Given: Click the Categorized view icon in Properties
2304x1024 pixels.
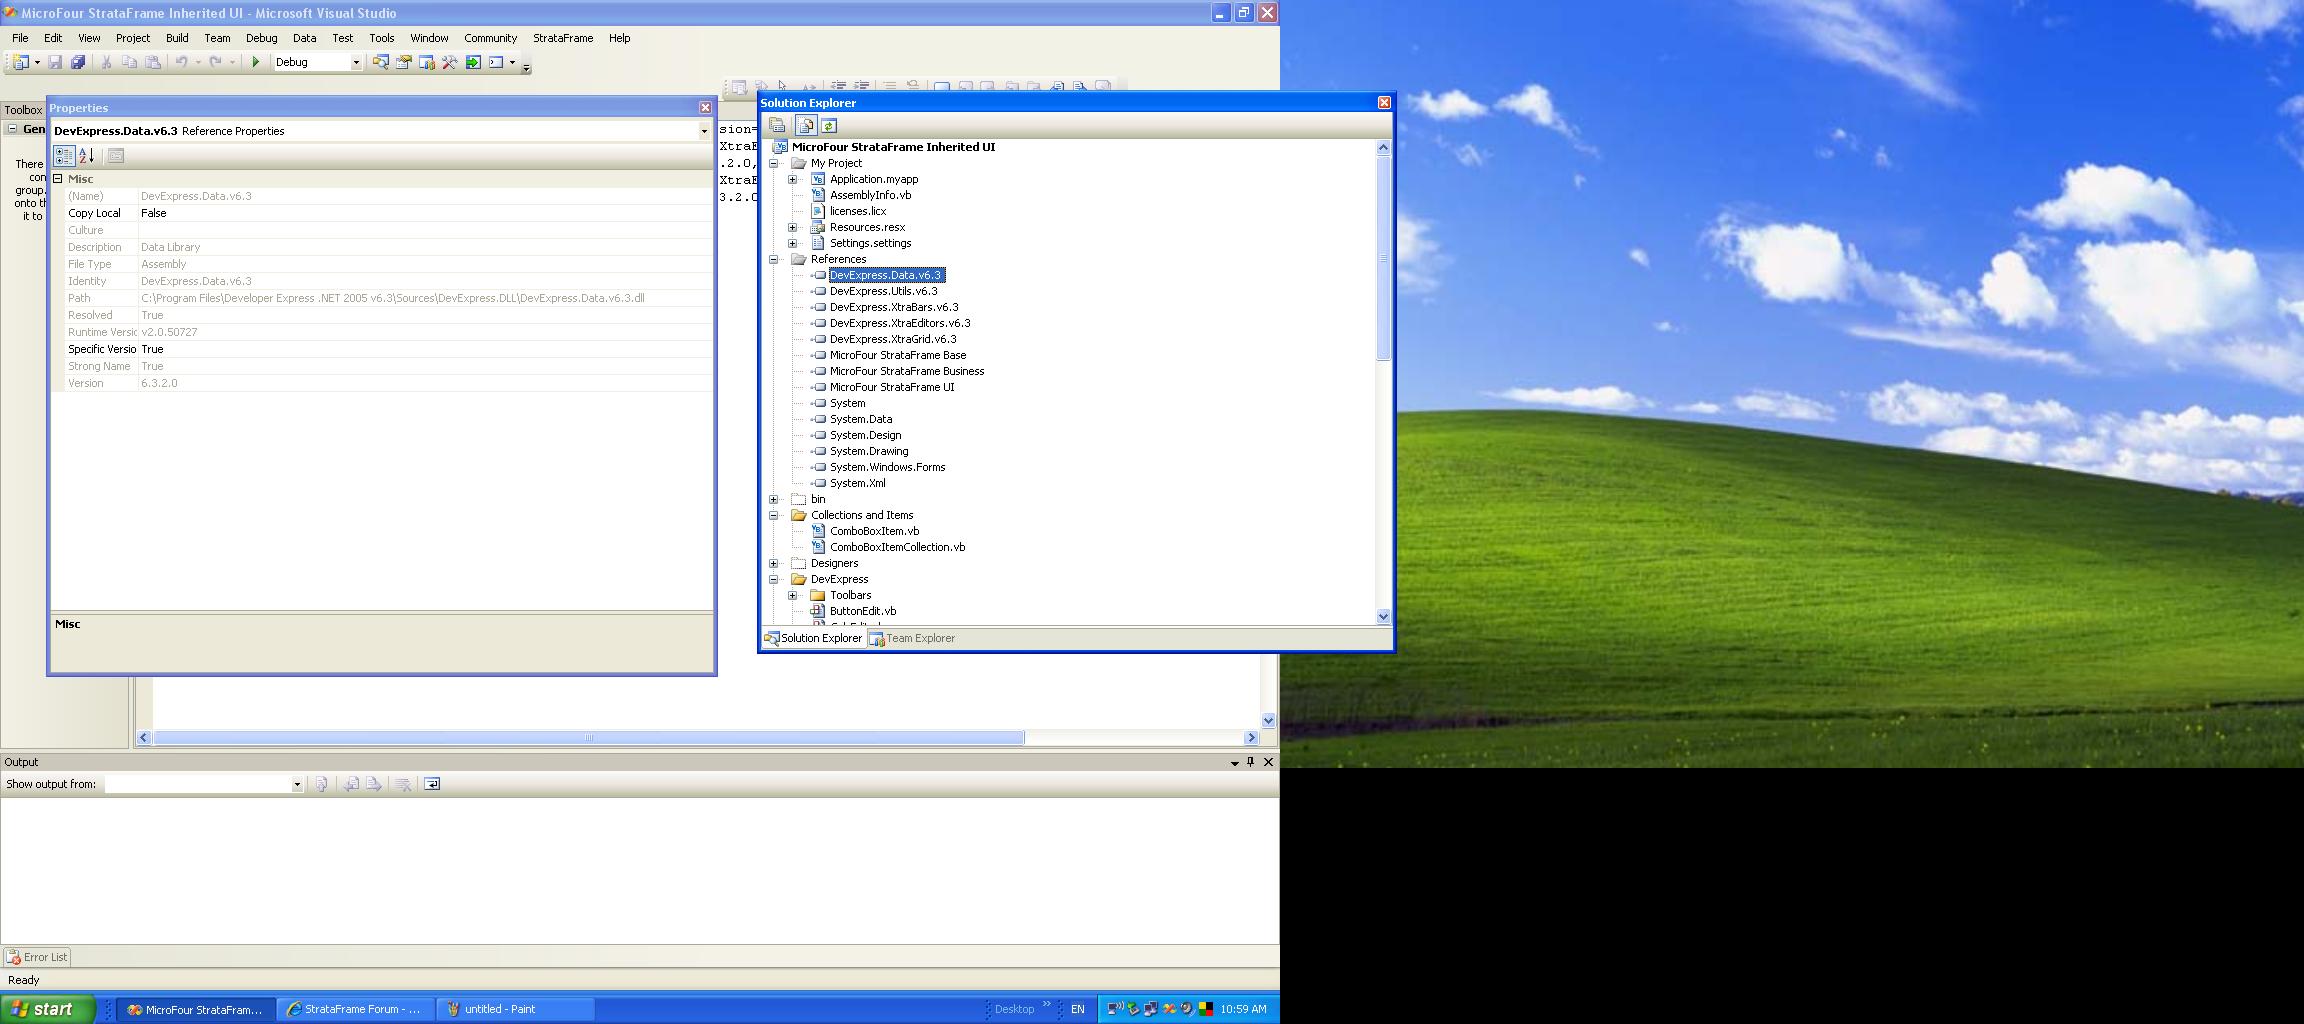Looking at the screenshot, I should [x=64, y=156].
